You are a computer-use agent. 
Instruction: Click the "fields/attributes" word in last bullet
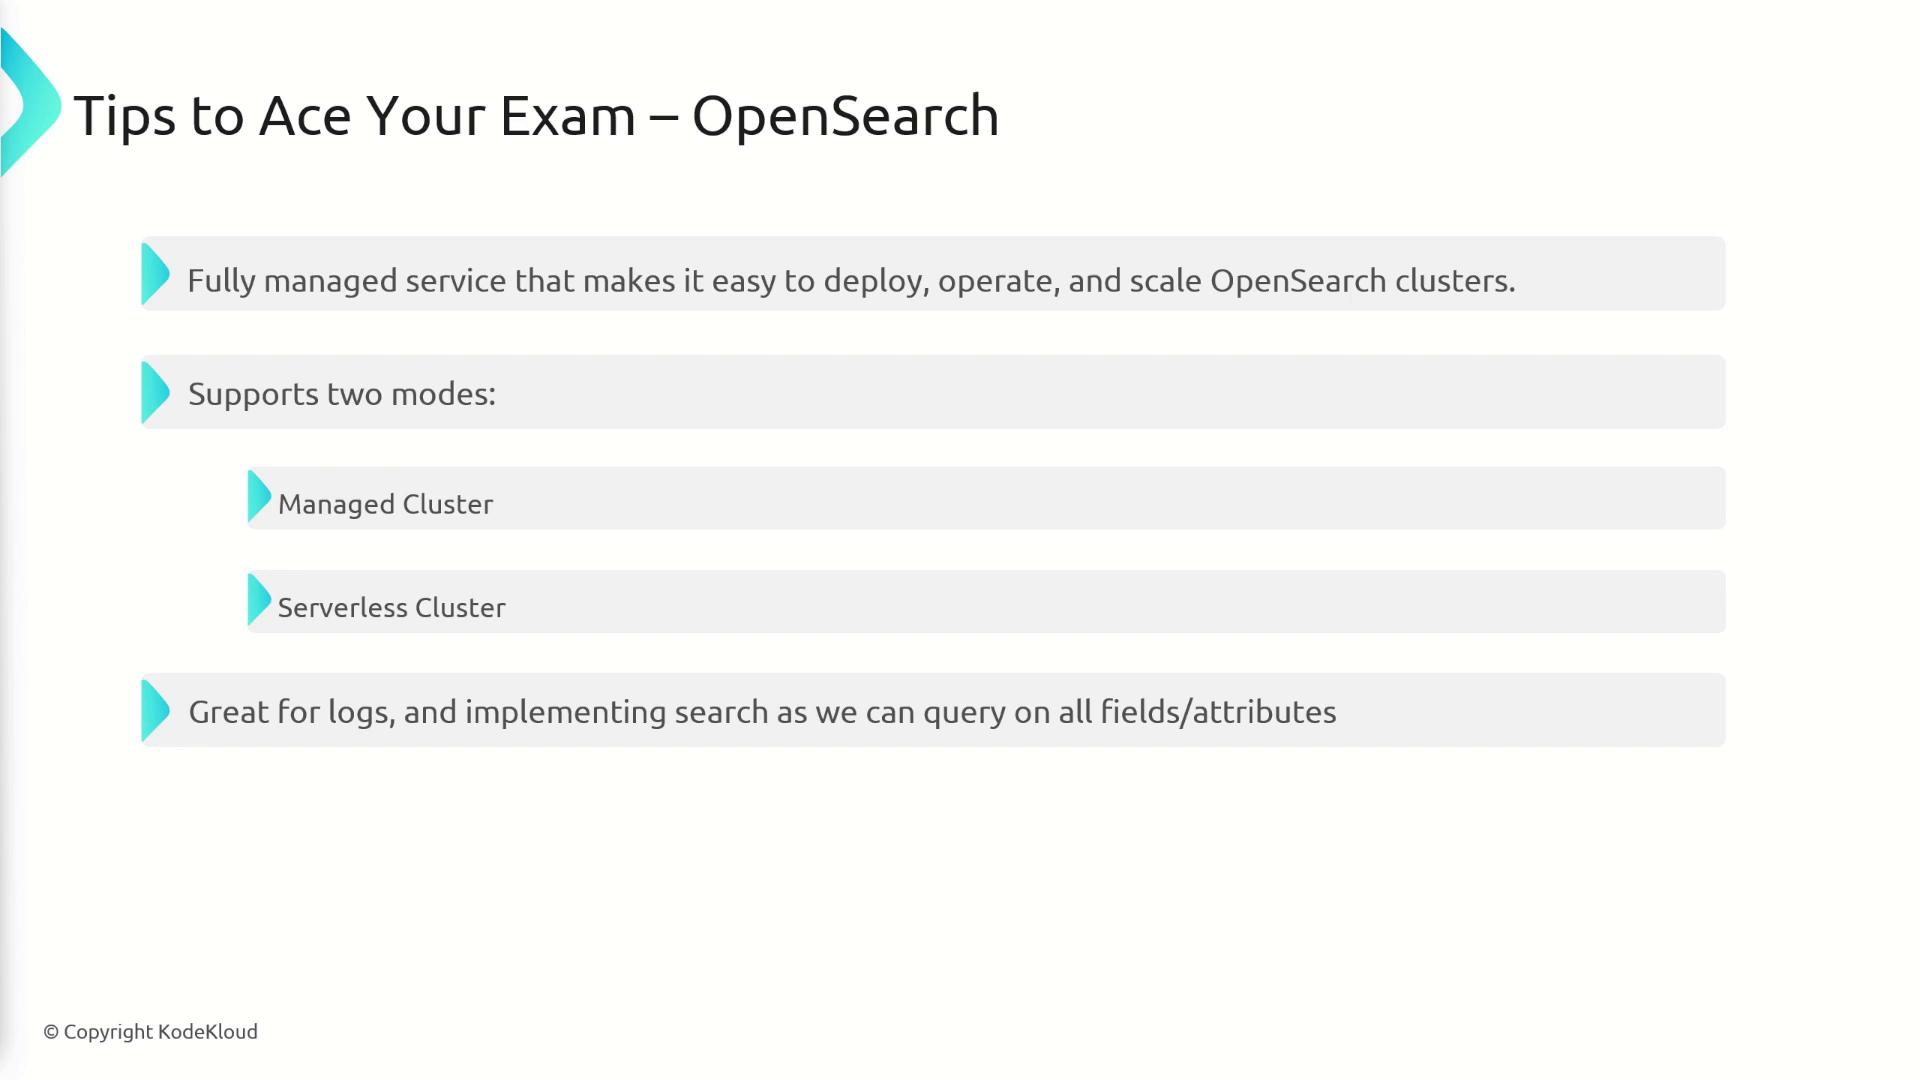[1218, 712]
